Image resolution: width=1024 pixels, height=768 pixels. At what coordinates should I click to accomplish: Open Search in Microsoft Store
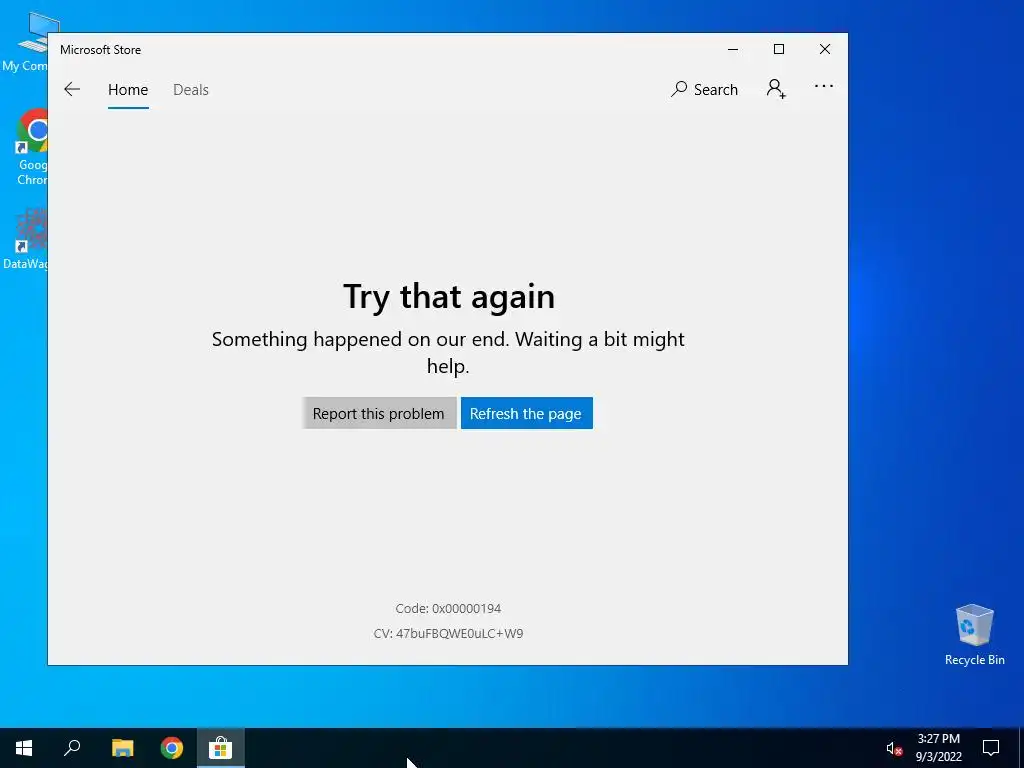(704, 89)
